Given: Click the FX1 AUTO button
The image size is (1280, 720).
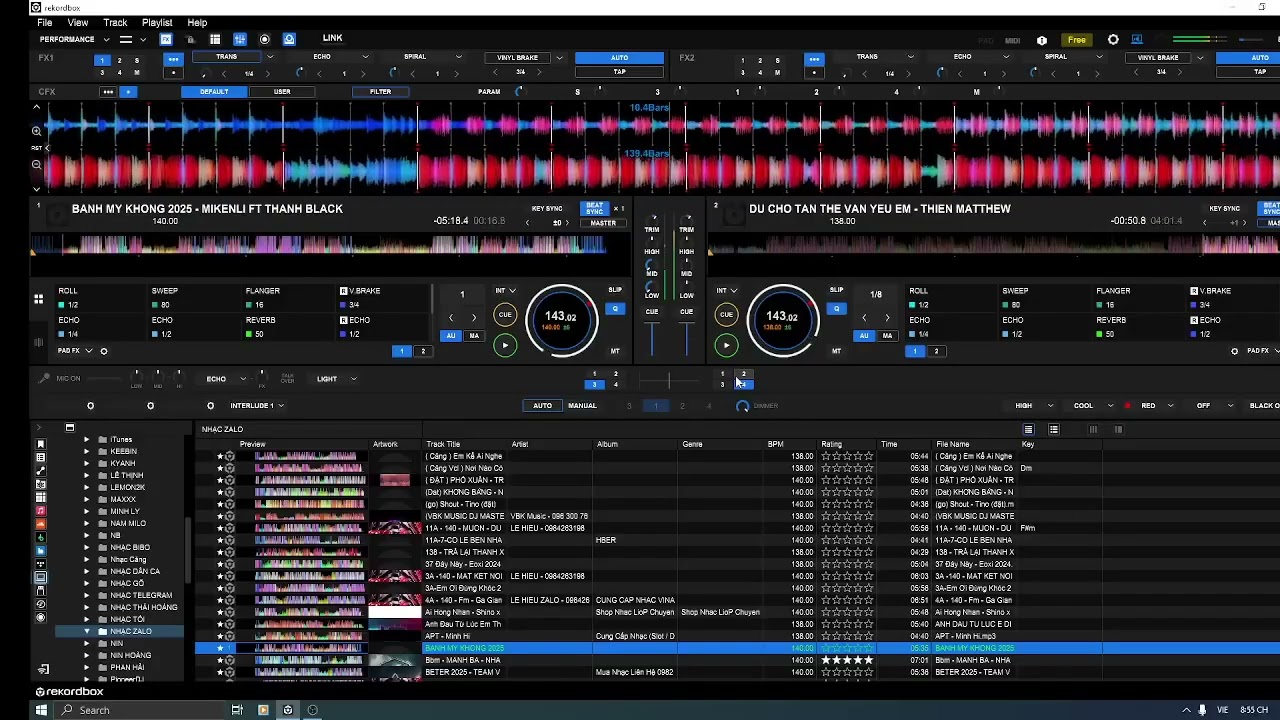Looking at the screenshot, I should pyautogui.click(x=620, y=58).
